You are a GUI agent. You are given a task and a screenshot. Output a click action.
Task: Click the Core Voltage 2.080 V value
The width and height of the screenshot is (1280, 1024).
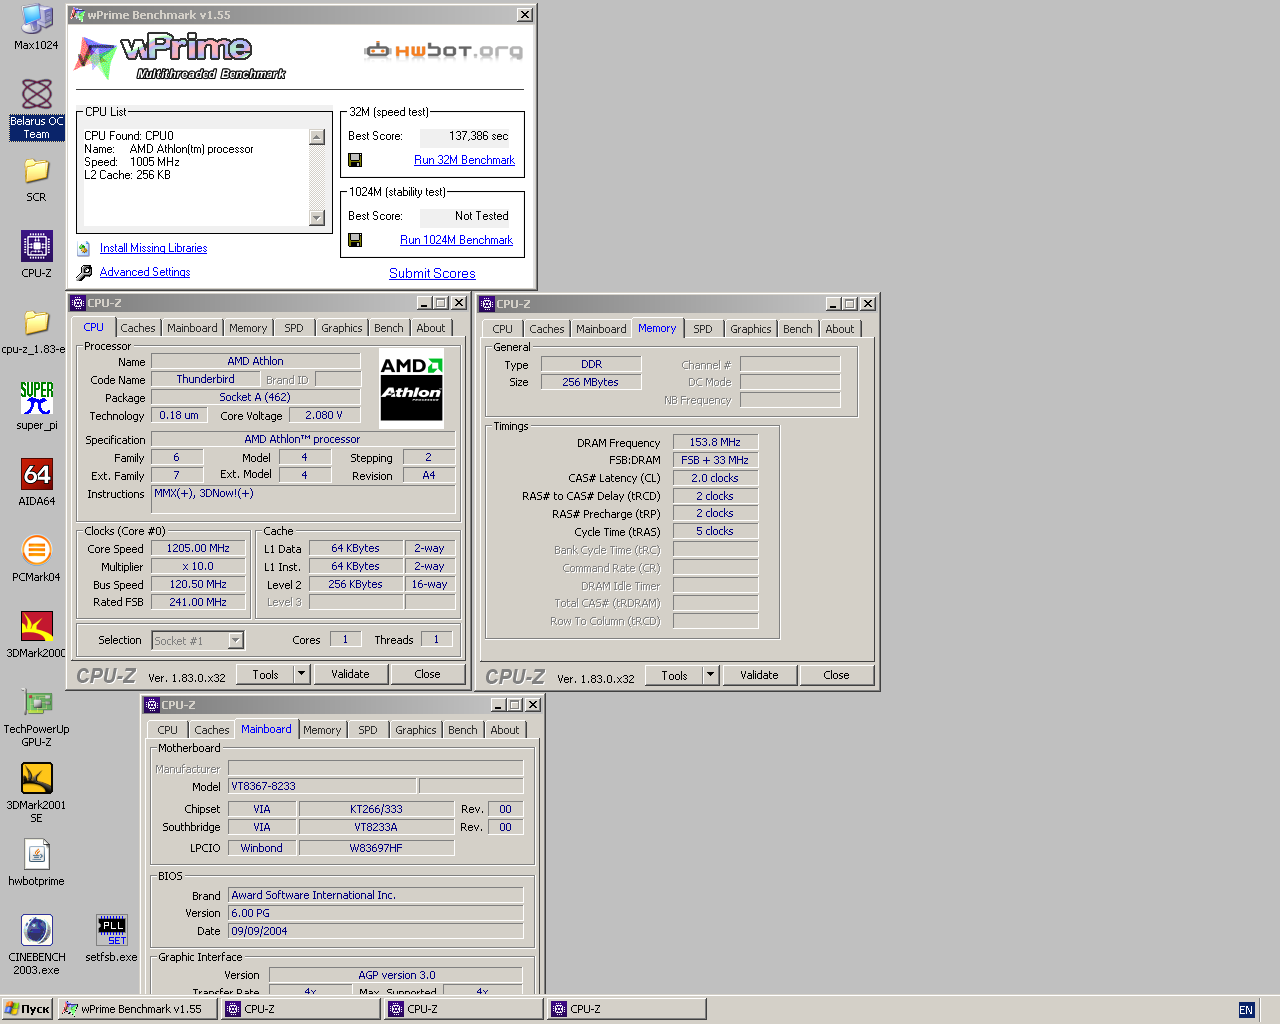324,415
